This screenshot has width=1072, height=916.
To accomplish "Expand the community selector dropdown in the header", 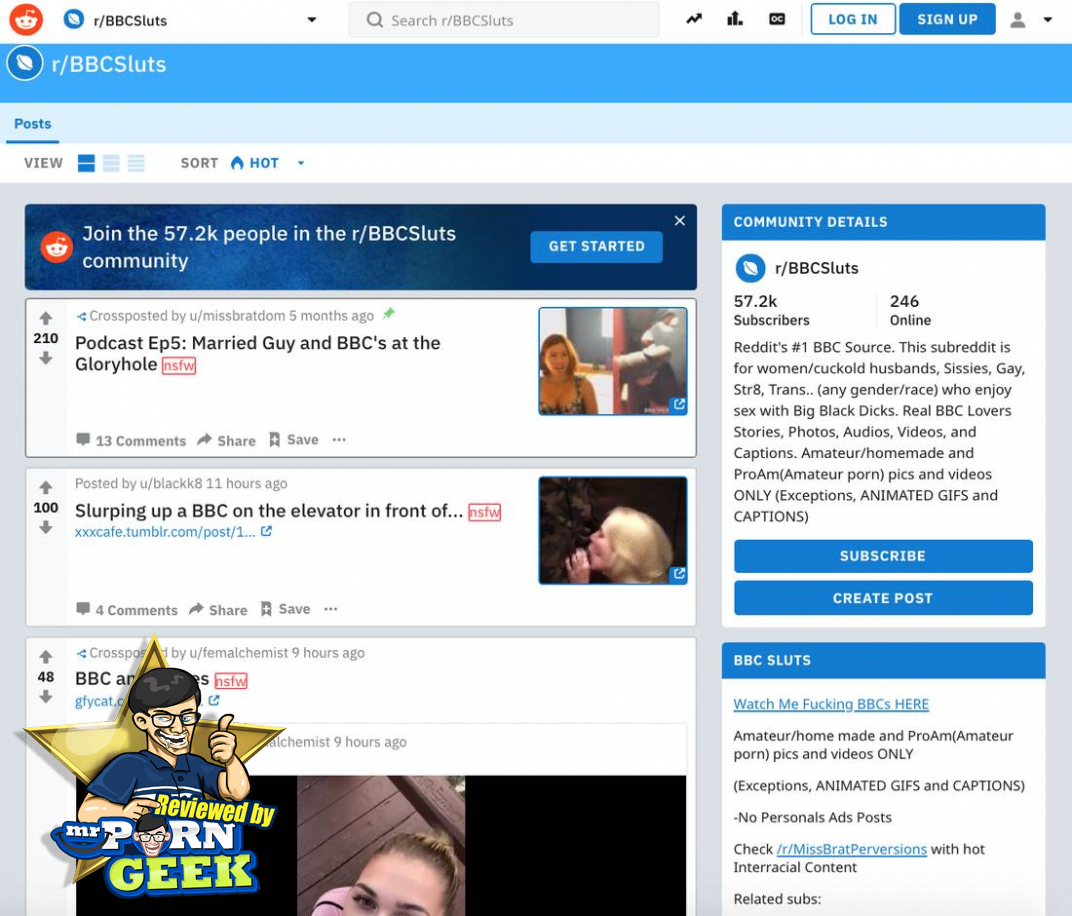I will [311, 20].
